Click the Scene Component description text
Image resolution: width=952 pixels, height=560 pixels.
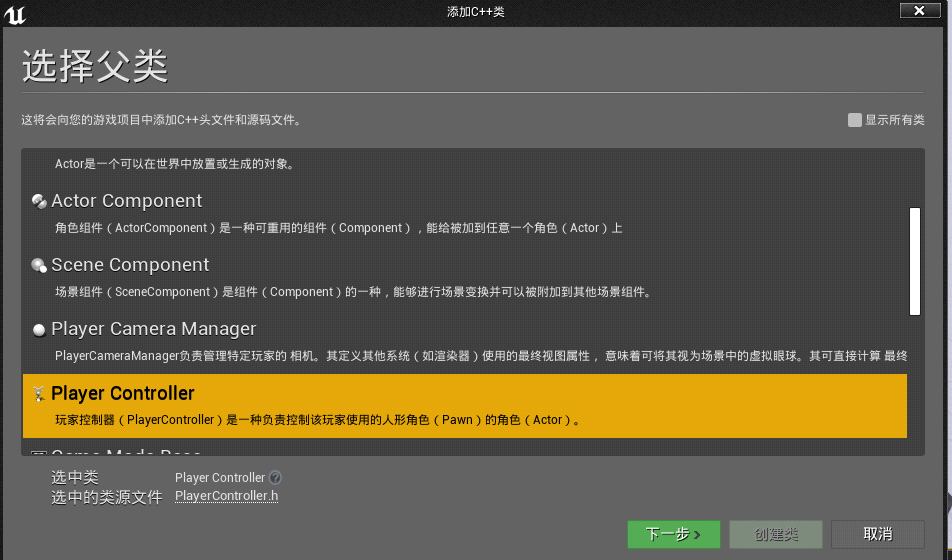pyautogui.click(x=354, y=292)
